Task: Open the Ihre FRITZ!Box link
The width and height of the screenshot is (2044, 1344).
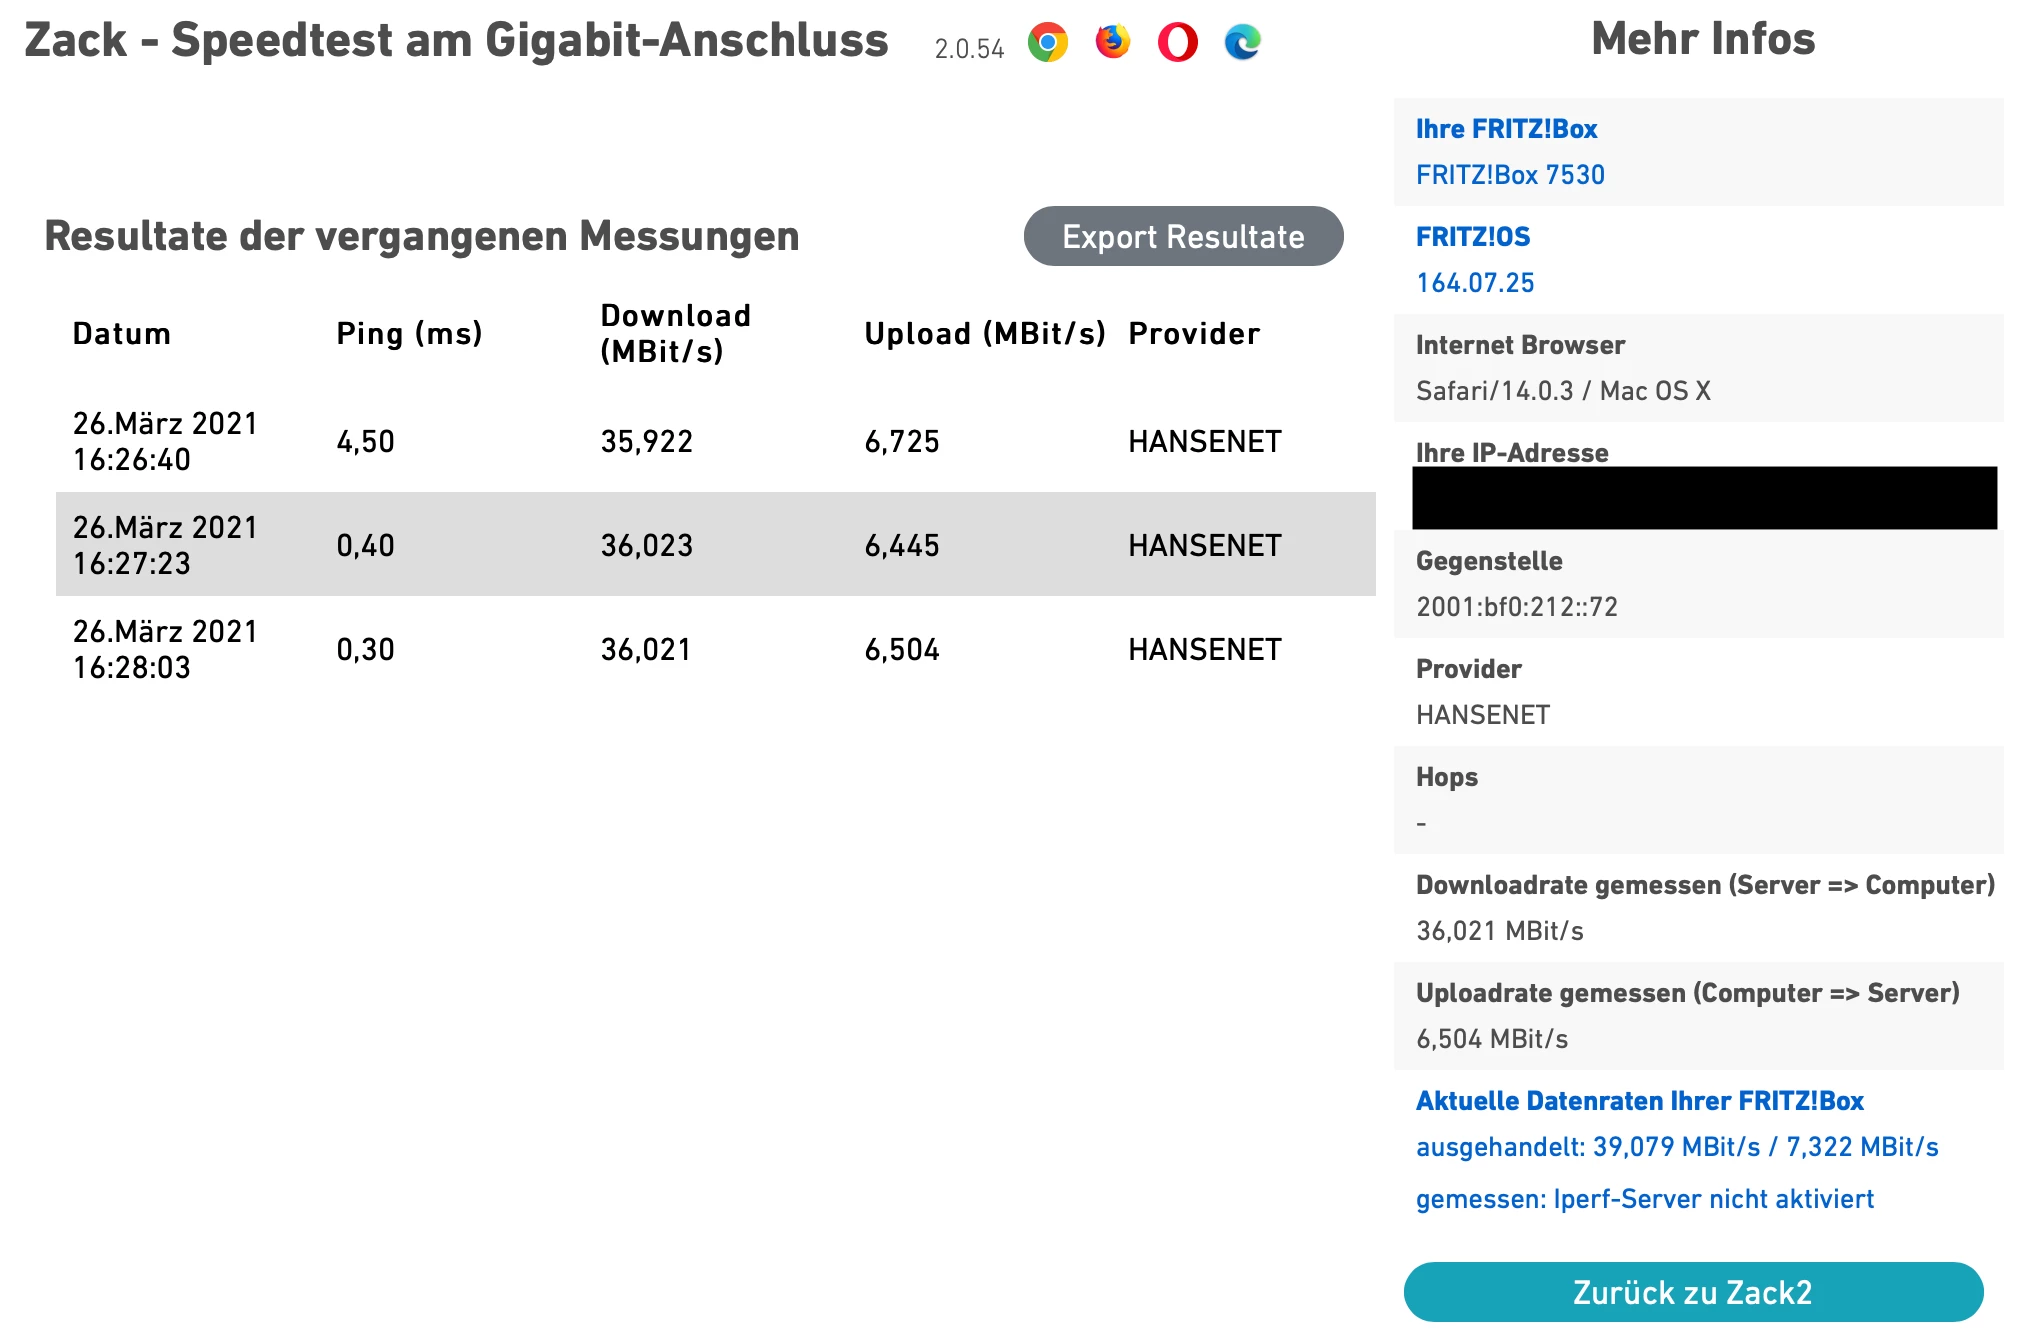Action: [1506, 129]
